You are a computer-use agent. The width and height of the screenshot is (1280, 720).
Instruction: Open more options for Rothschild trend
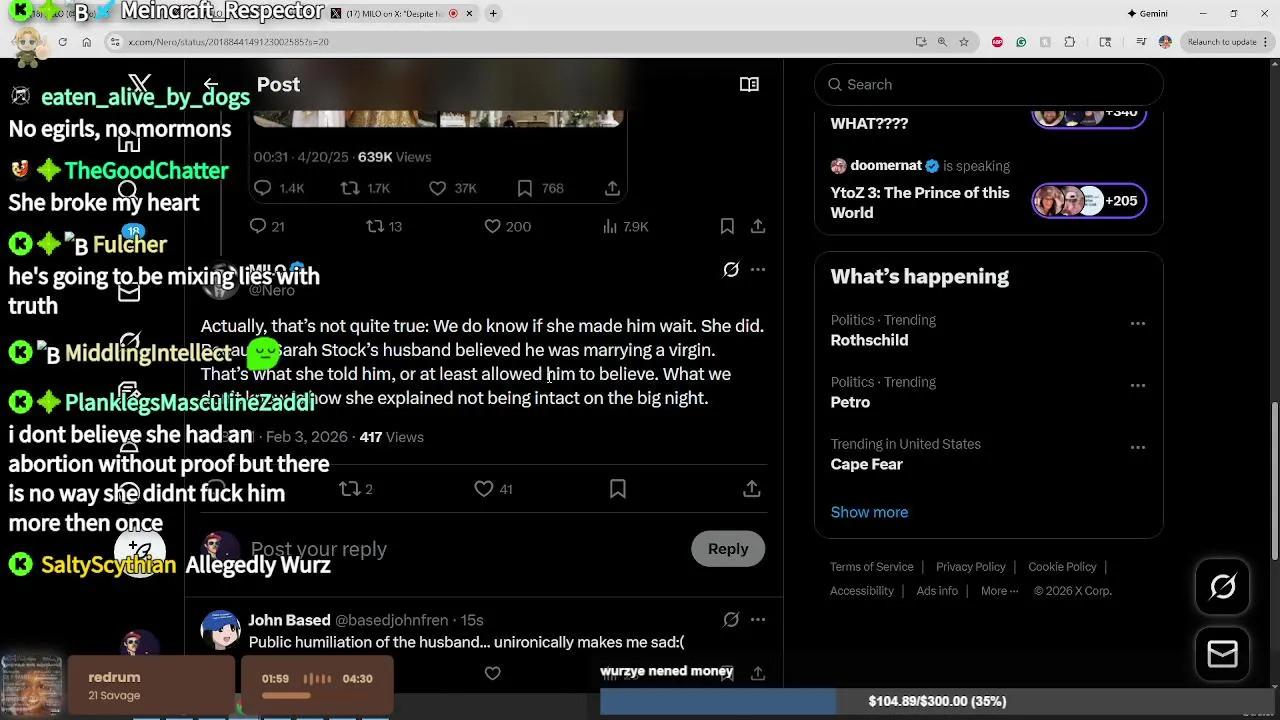tap(1138, 324)
